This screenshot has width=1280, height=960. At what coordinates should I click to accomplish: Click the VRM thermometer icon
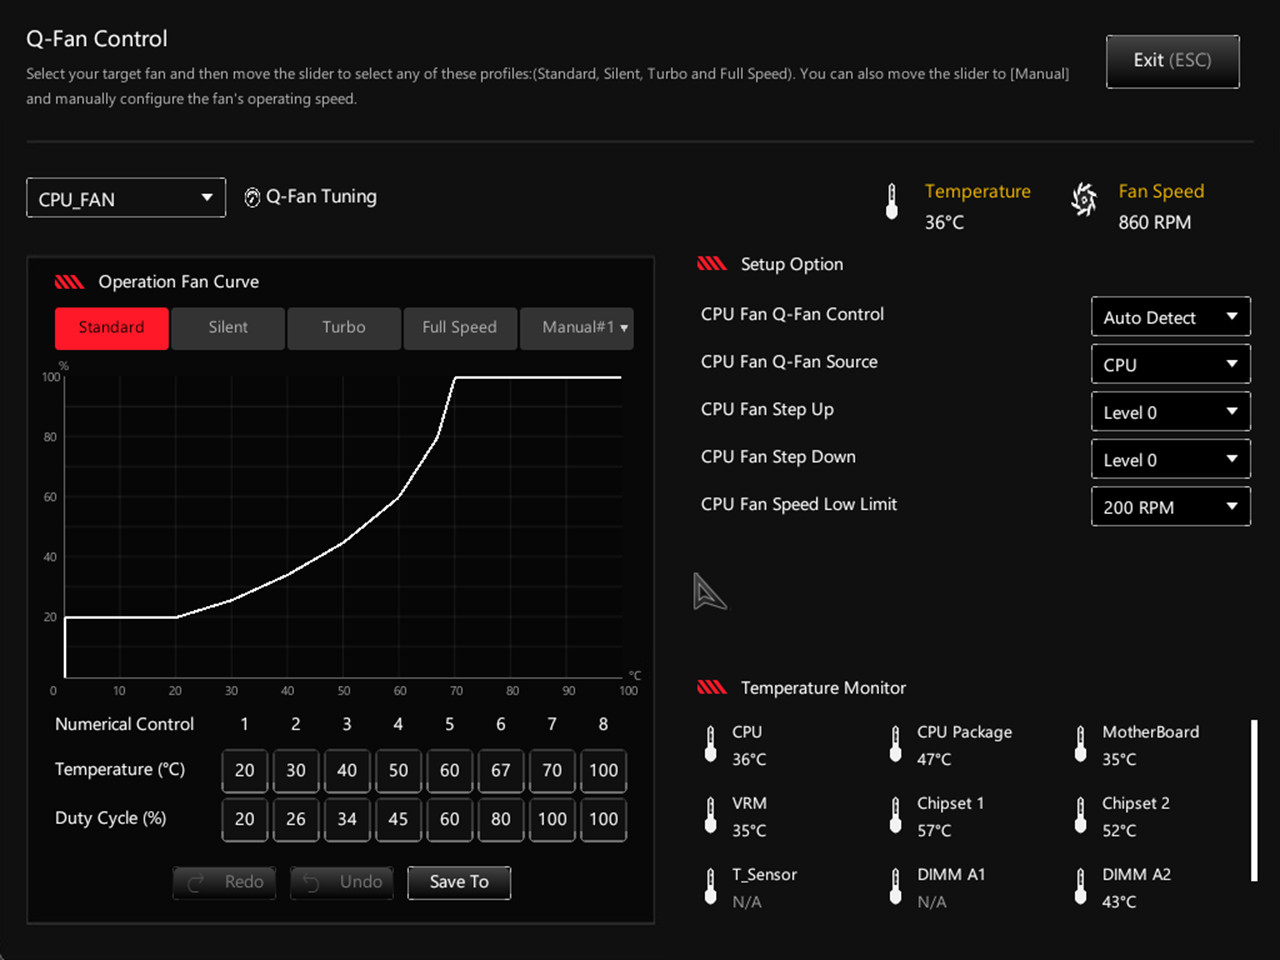(710, 815)
